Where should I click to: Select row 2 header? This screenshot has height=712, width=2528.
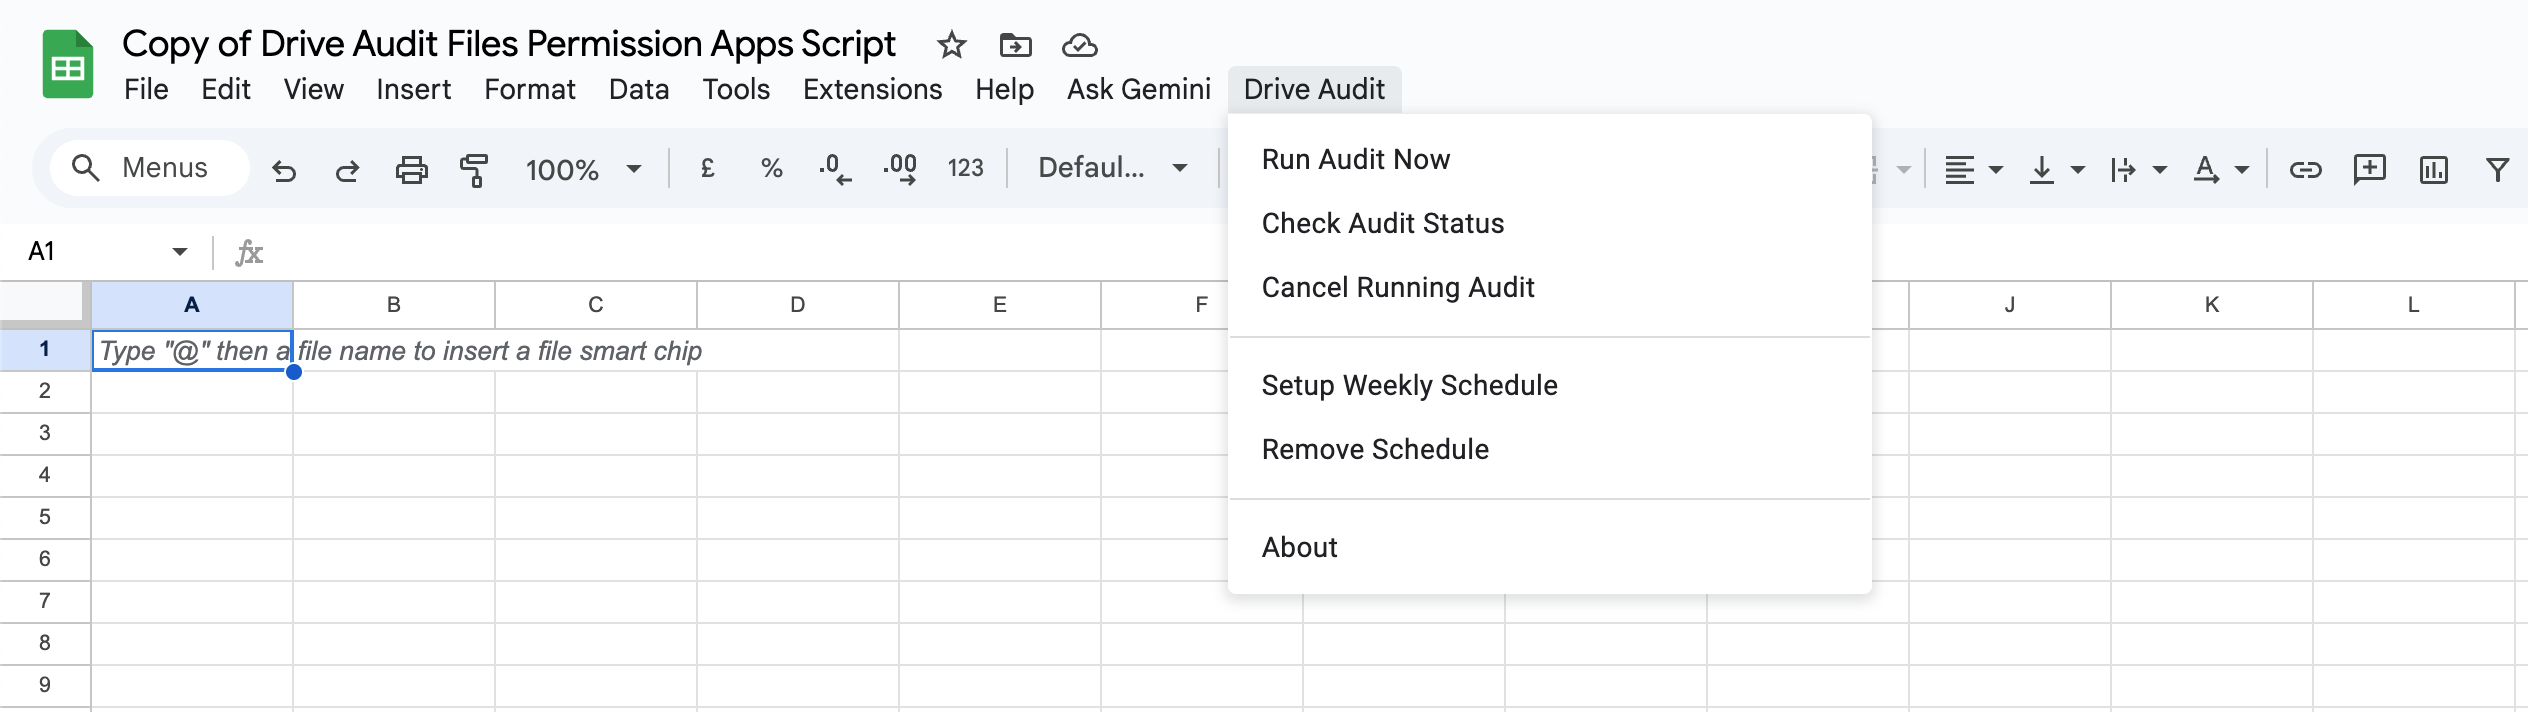click(x=45, y=391)
